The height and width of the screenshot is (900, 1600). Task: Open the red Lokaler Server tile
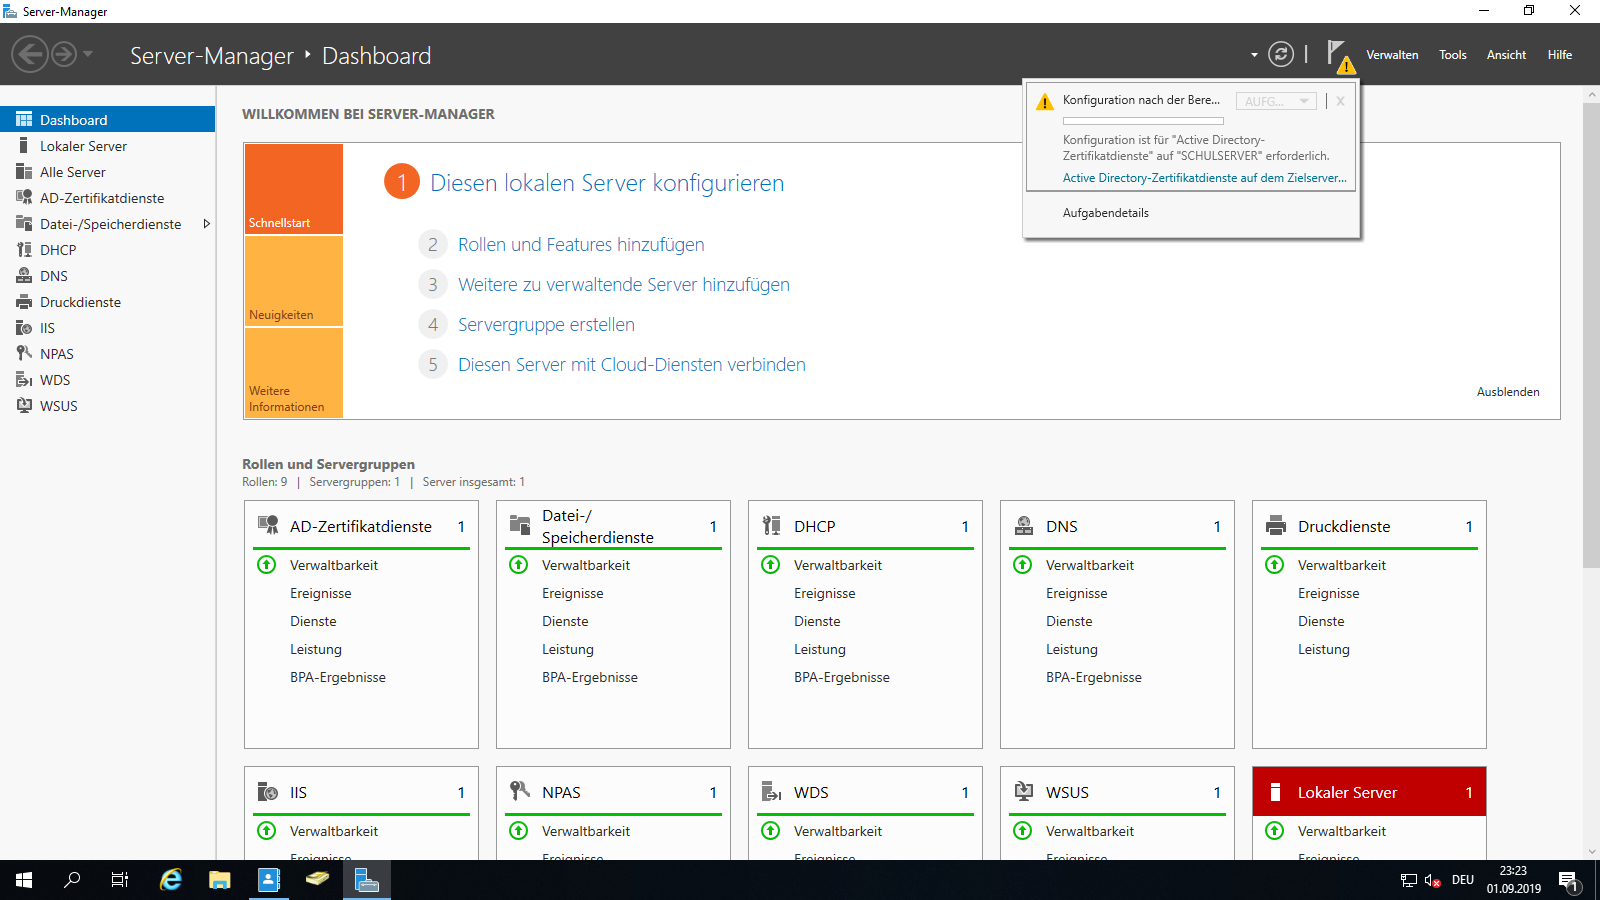point(1369,792)
